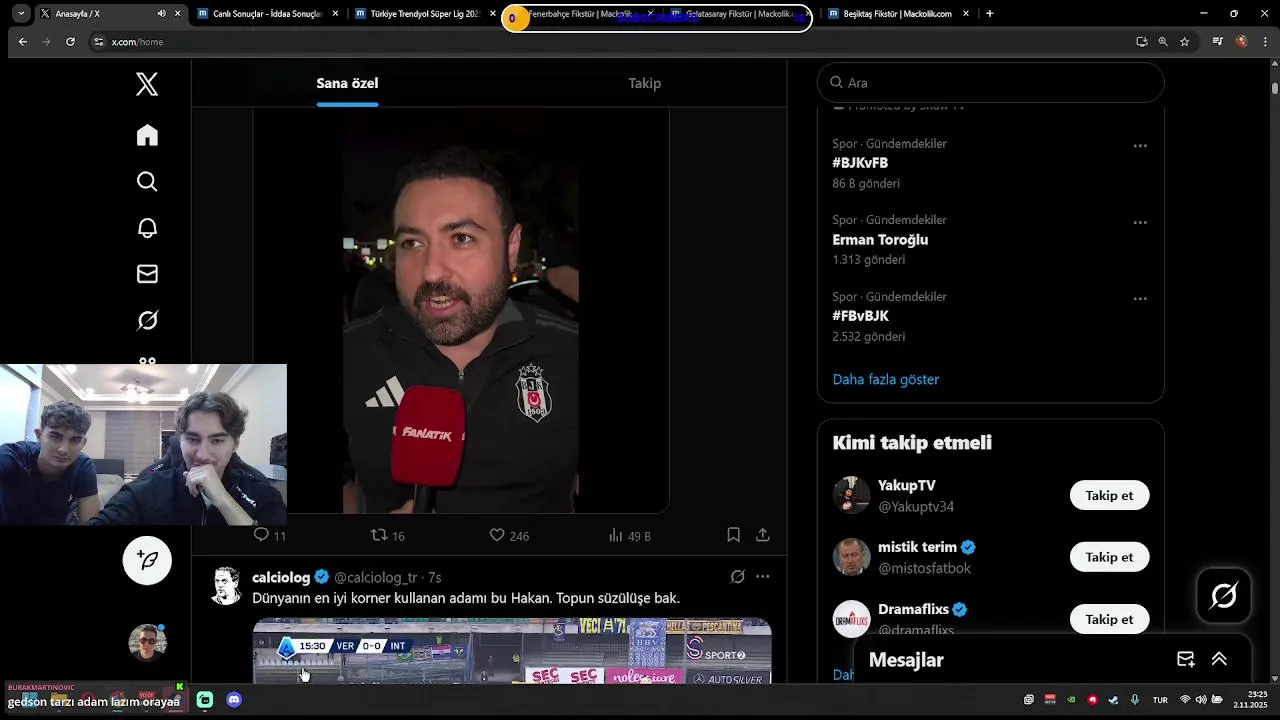Open floating Grok button at right edge
The image size is (1280, 720).
[1224, 596]
